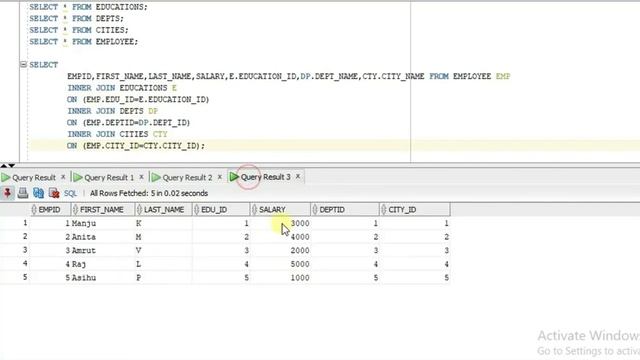This screenshot has width=640, height=360.
Task: Sort by the EDU_ID column header
Action: [221, 210]
